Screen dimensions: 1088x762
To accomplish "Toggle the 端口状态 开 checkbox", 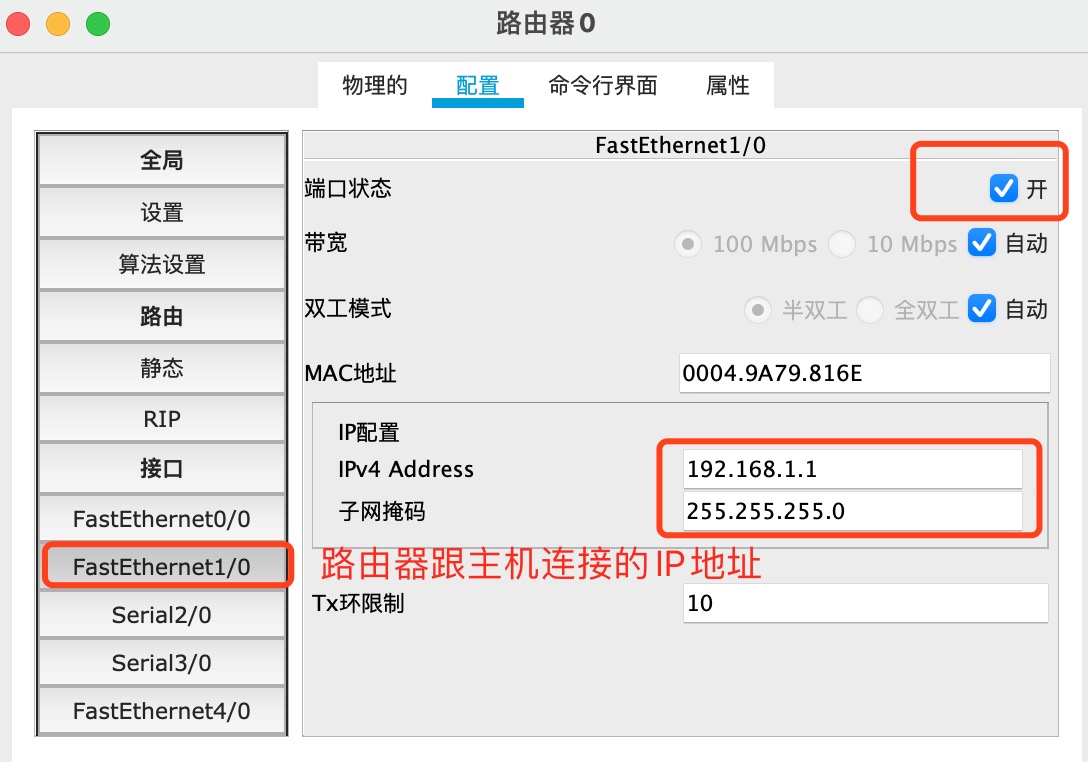I will [x=1003, y=188].
